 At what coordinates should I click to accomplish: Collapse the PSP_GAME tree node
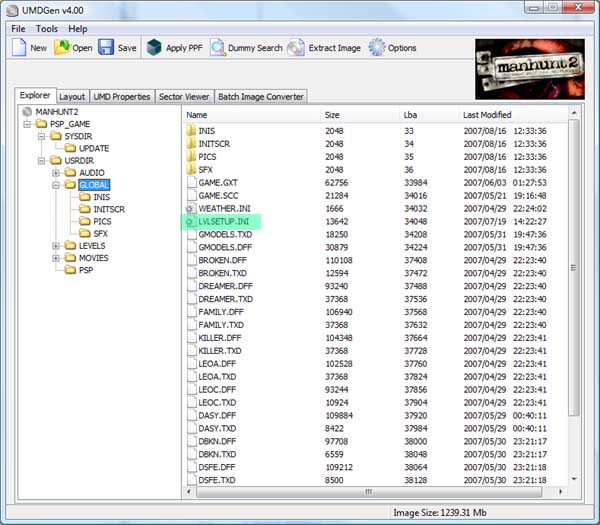[x=27, y=124]
